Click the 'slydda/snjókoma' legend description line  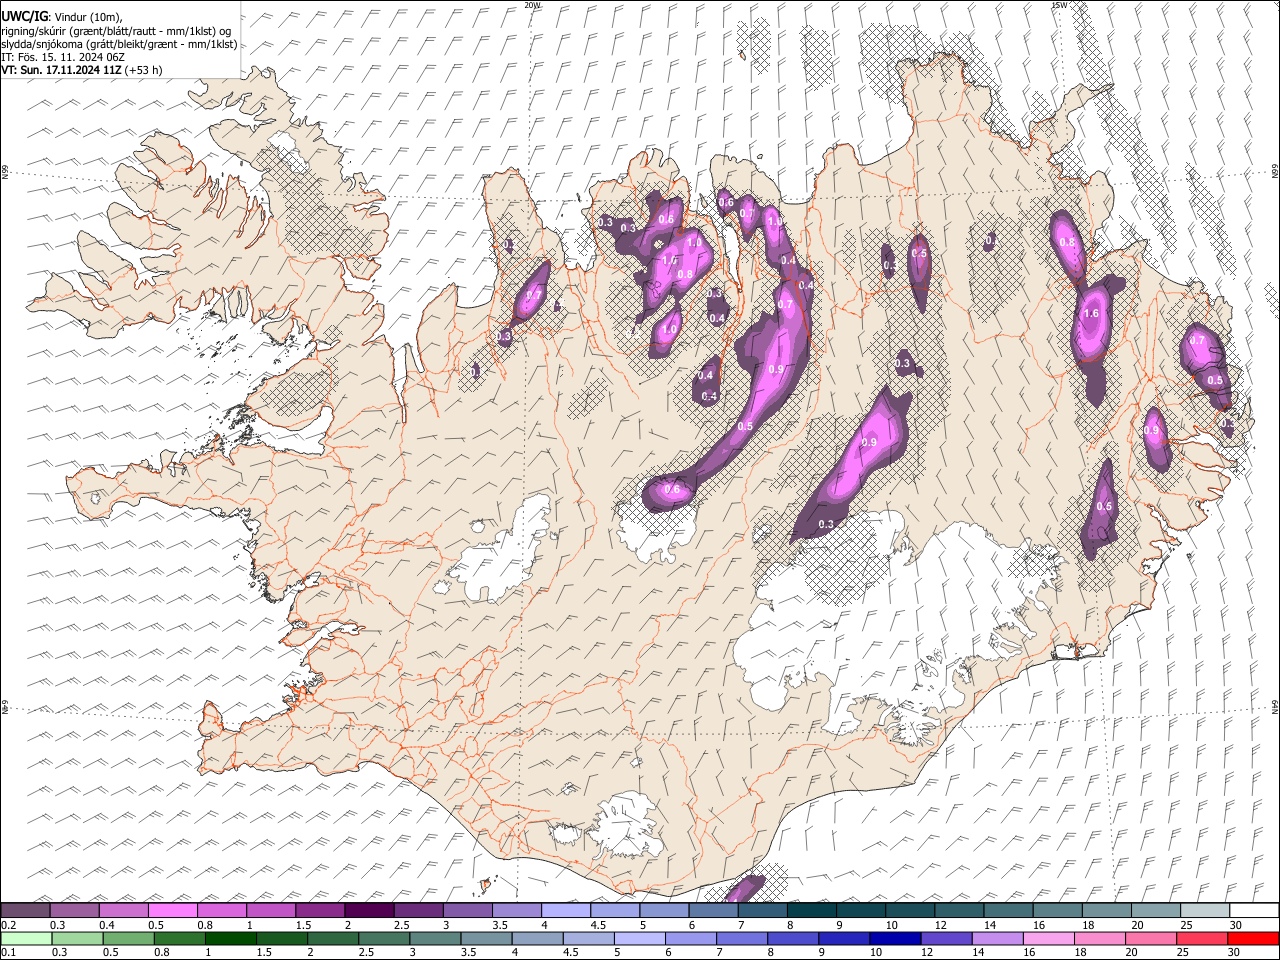pos(119,44)
